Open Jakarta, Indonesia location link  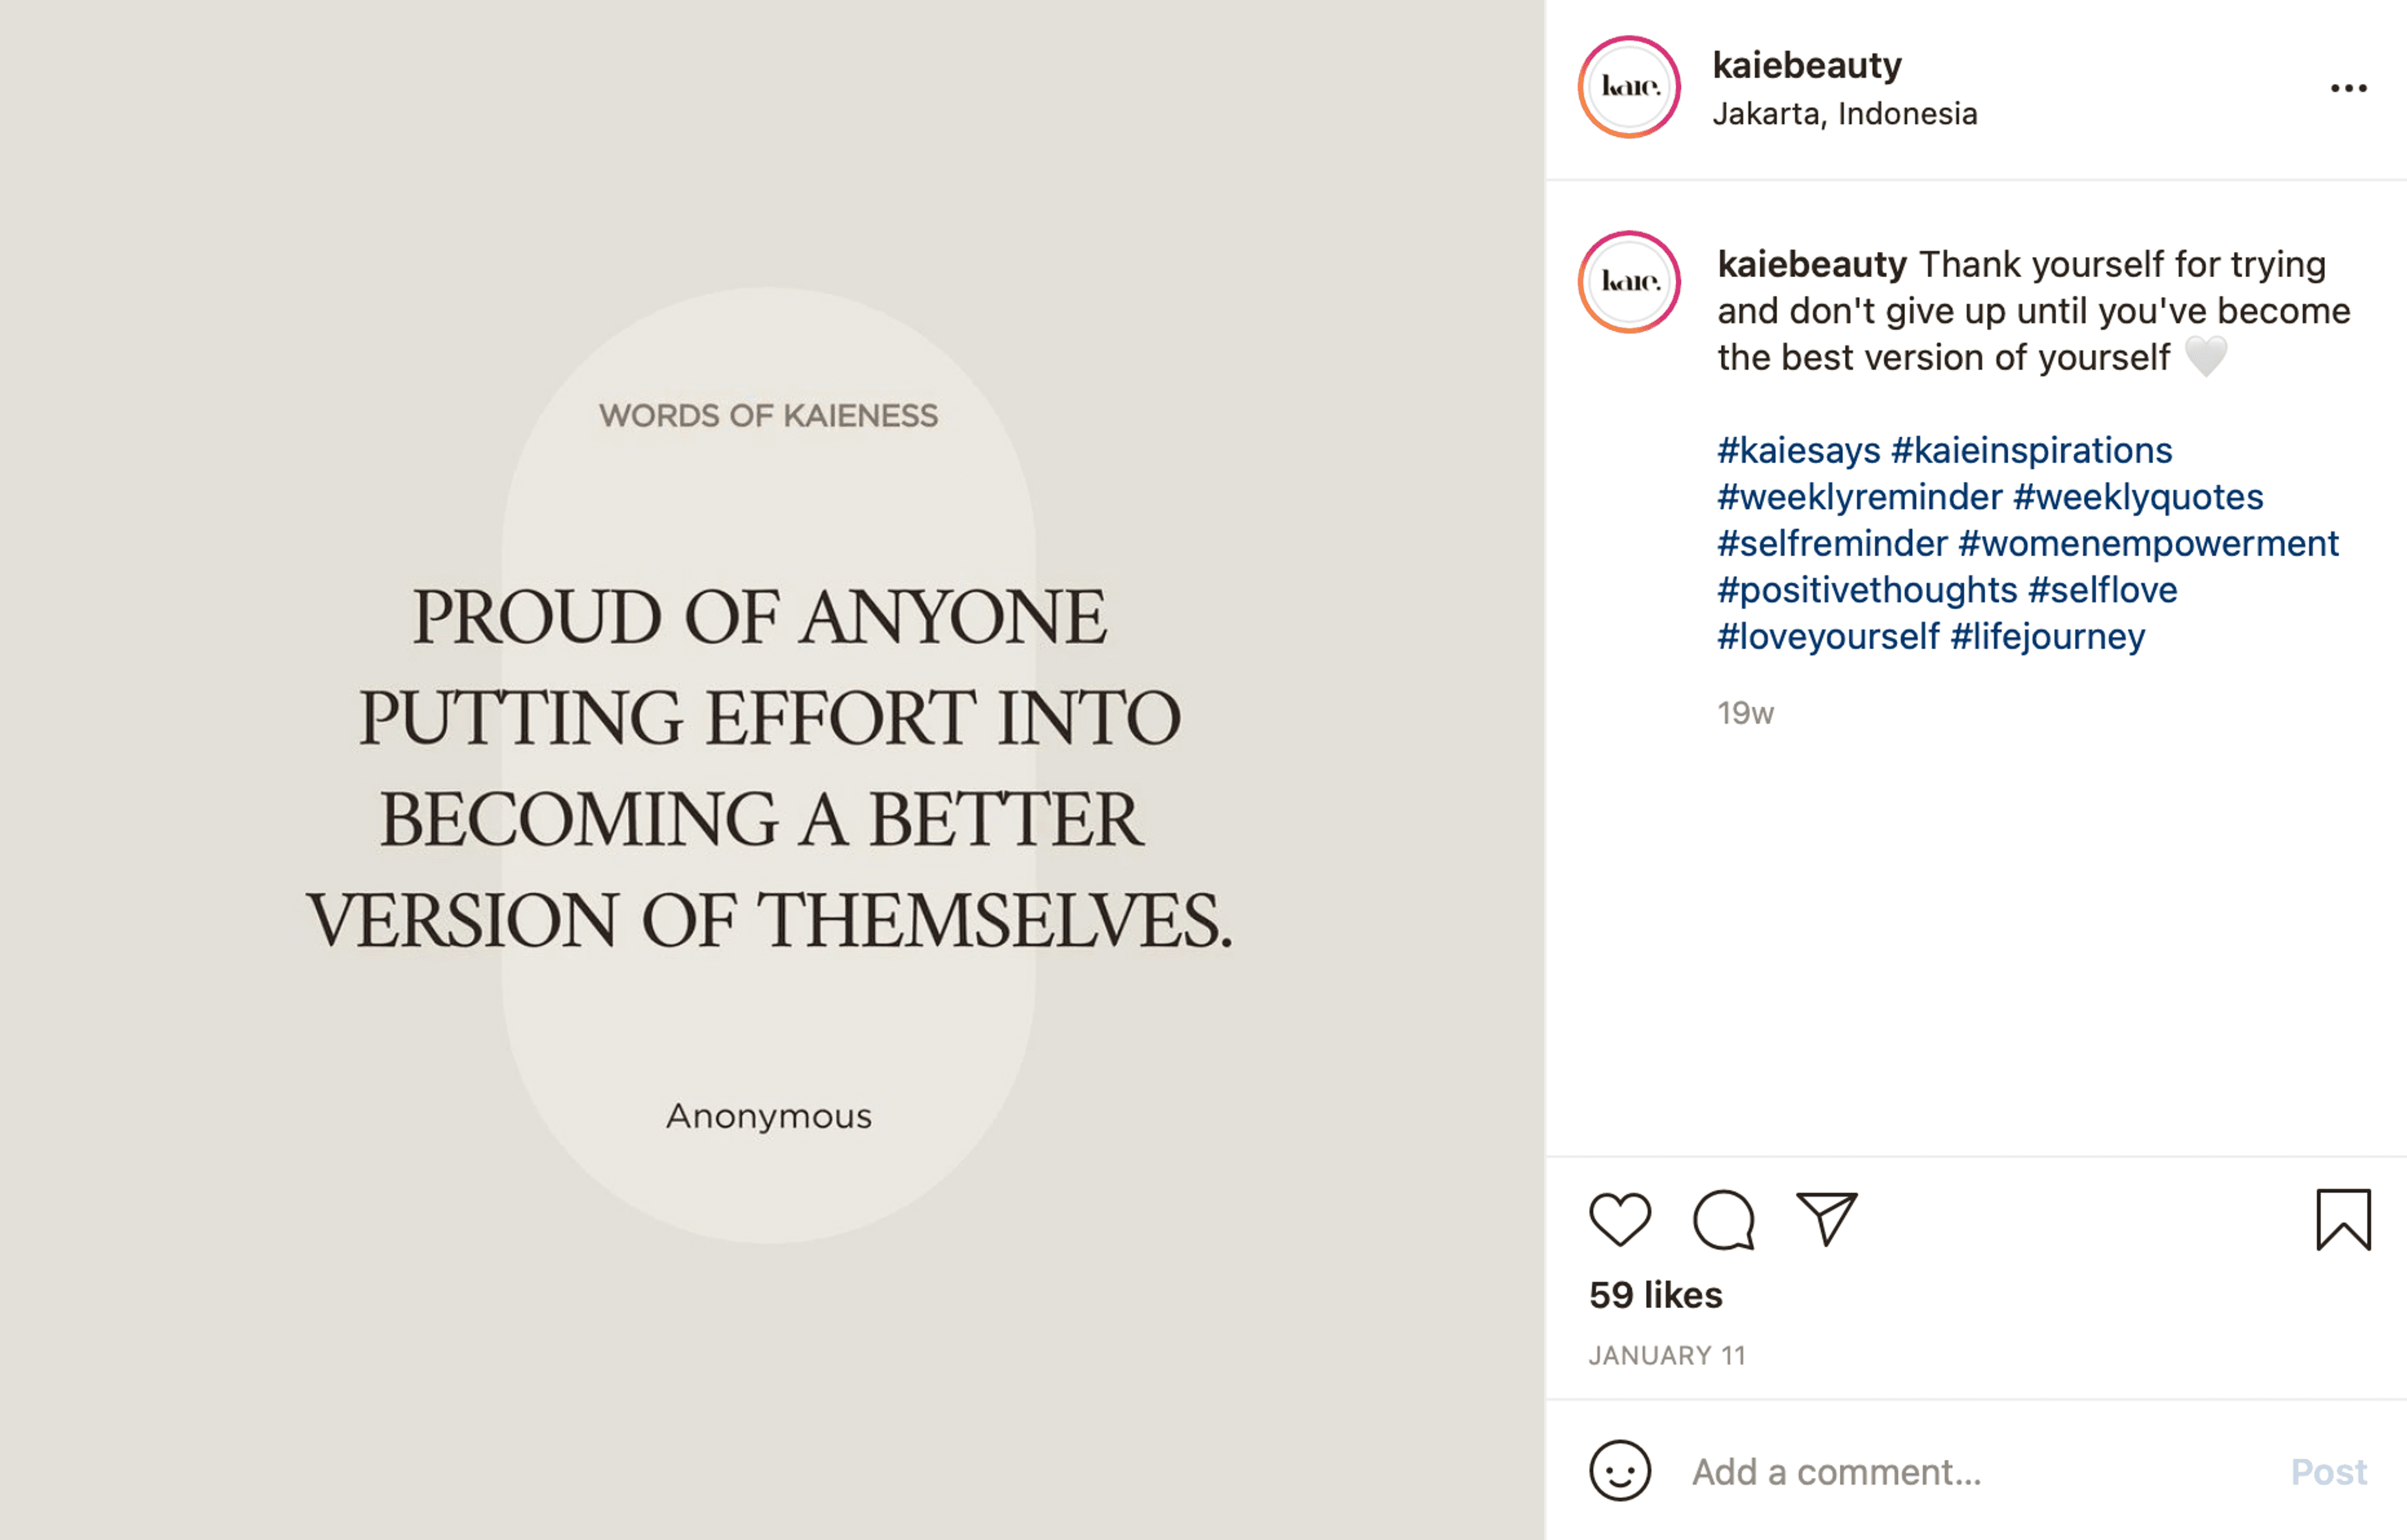1845,114
